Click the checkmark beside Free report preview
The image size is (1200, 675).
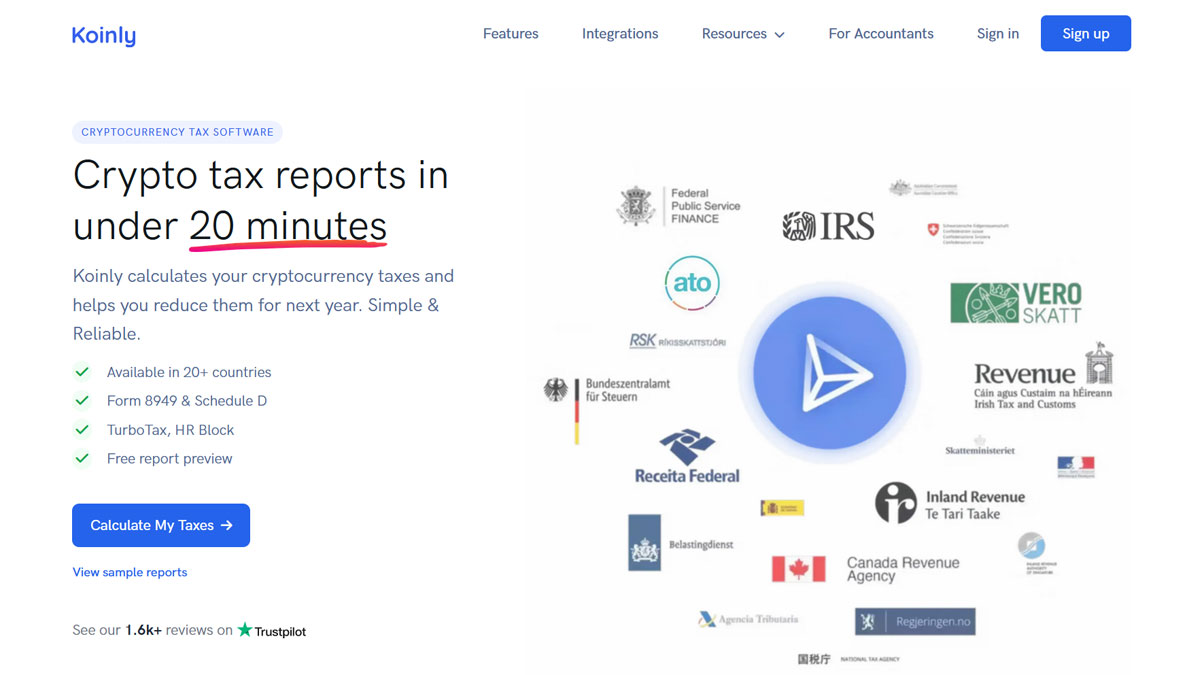point(82,458)
